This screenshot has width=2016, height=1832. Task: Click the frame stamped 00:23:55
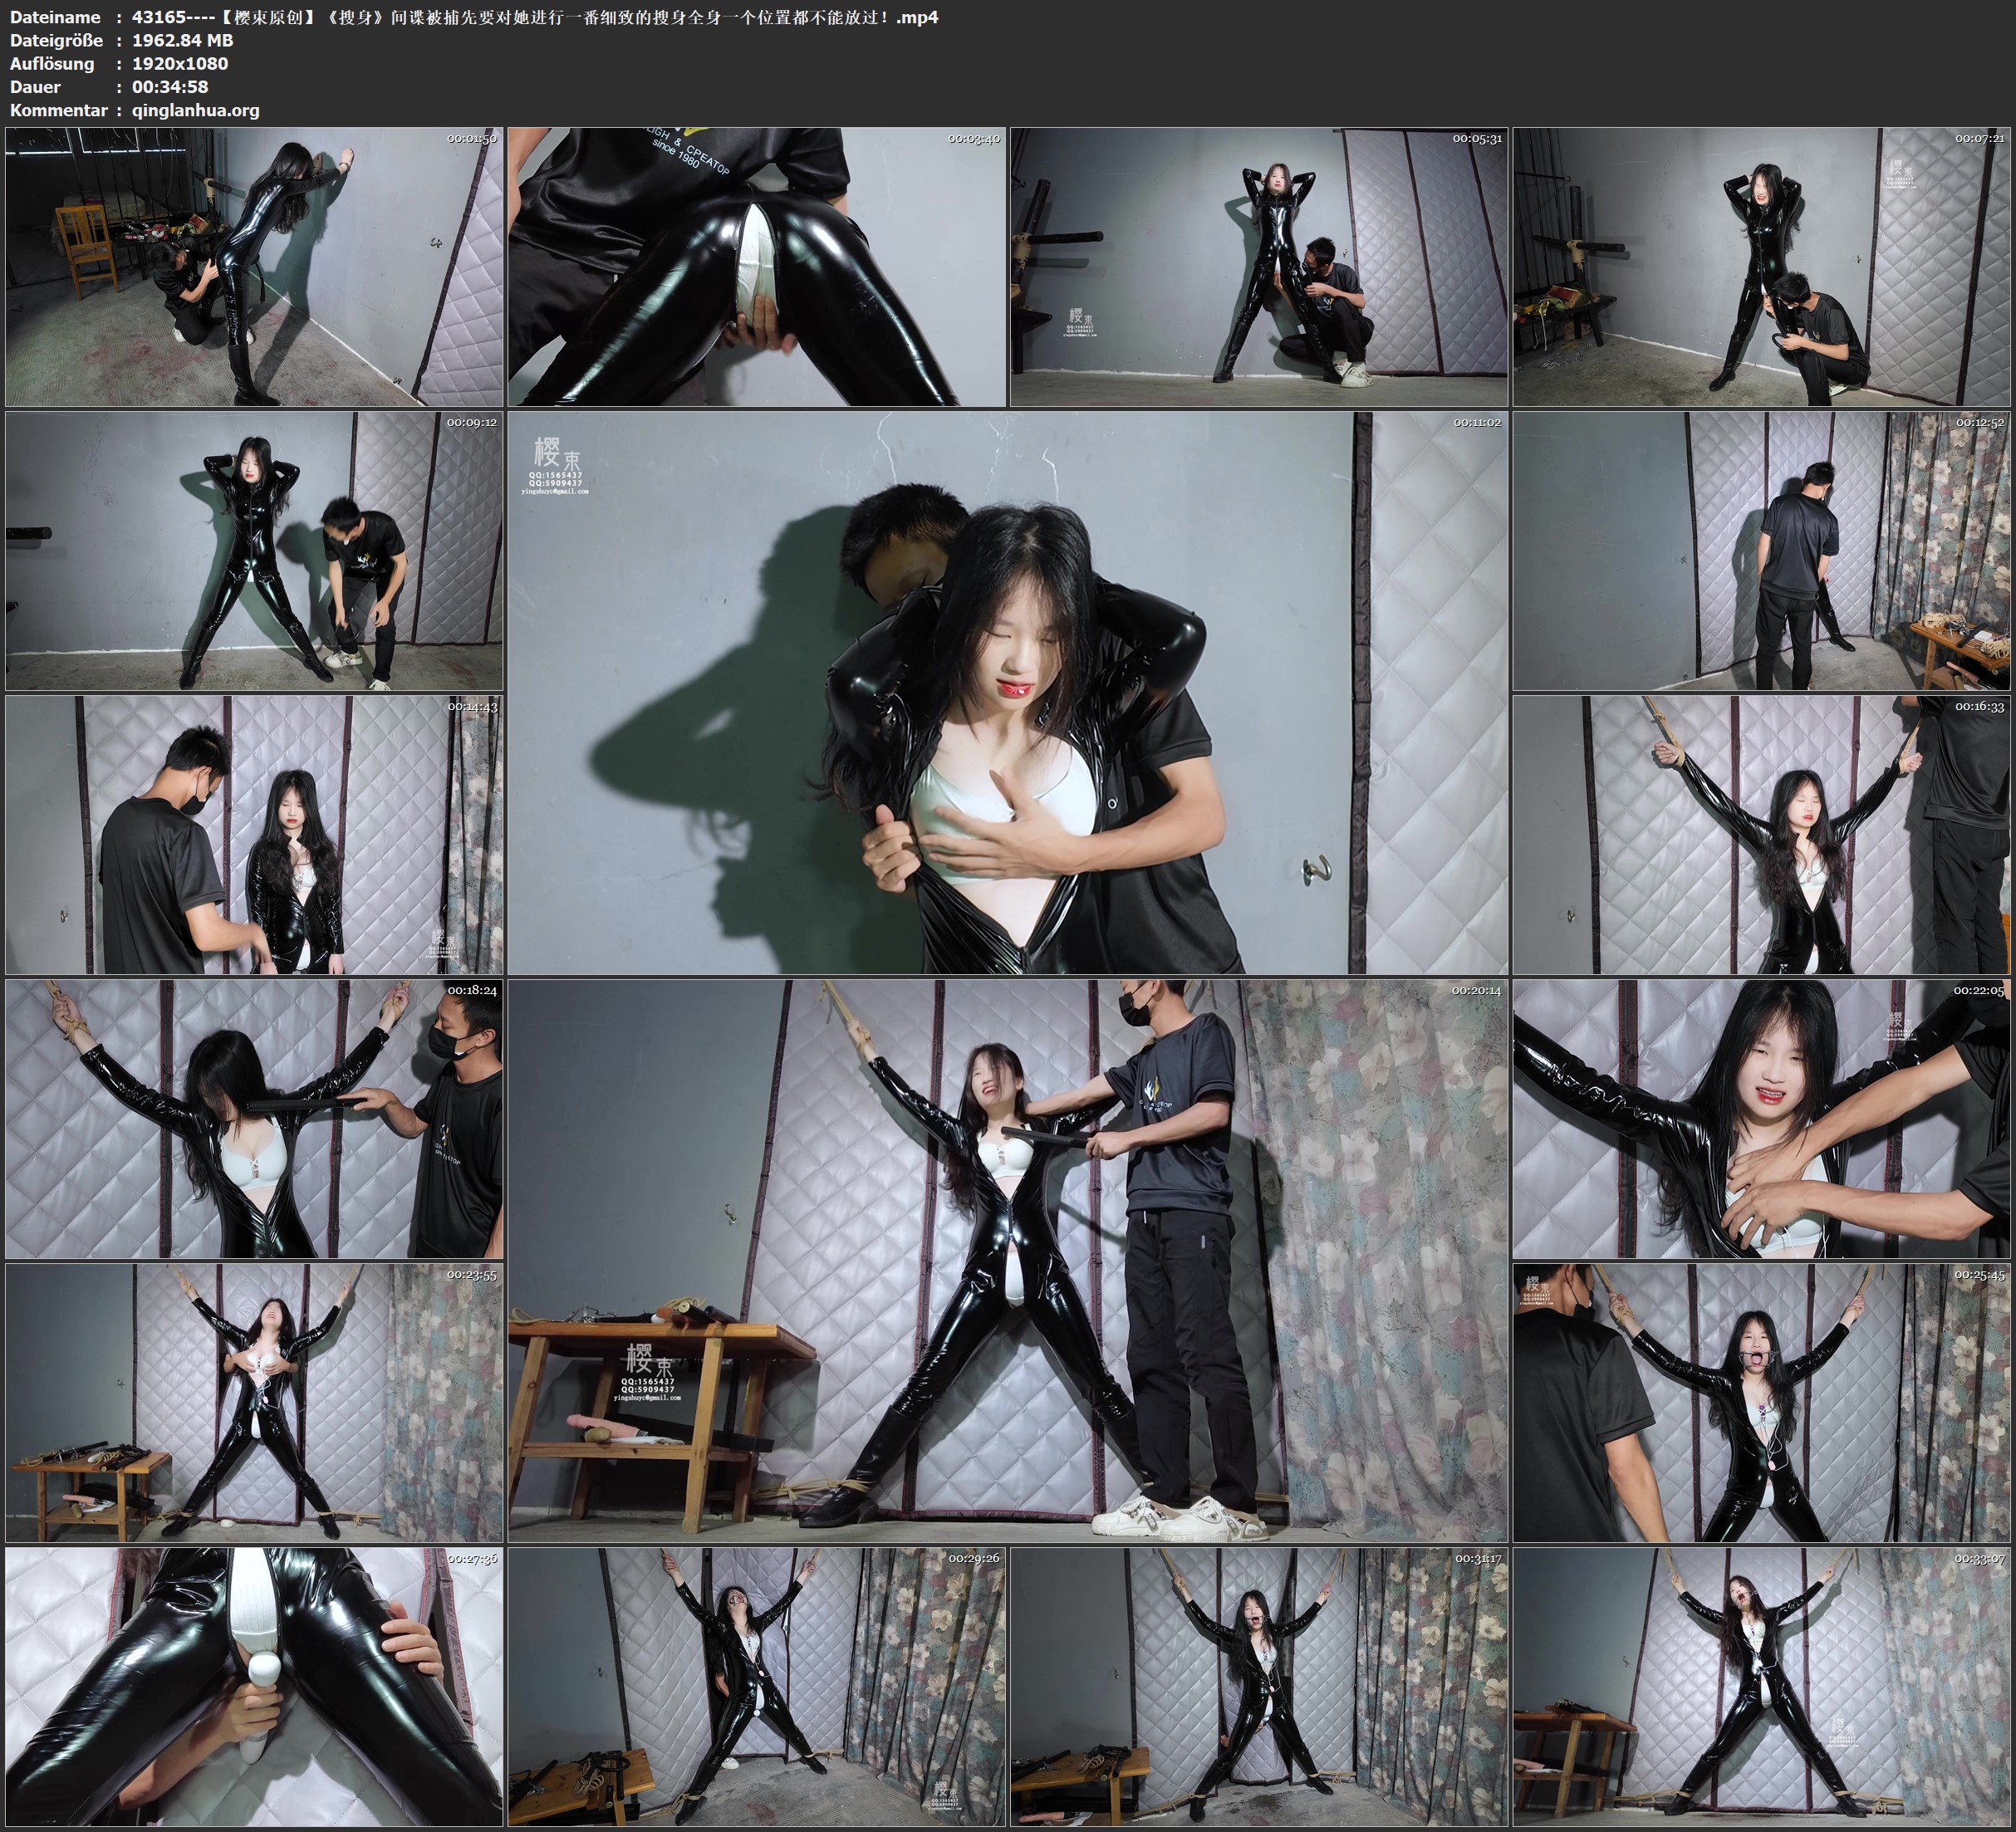[254, 1403]
